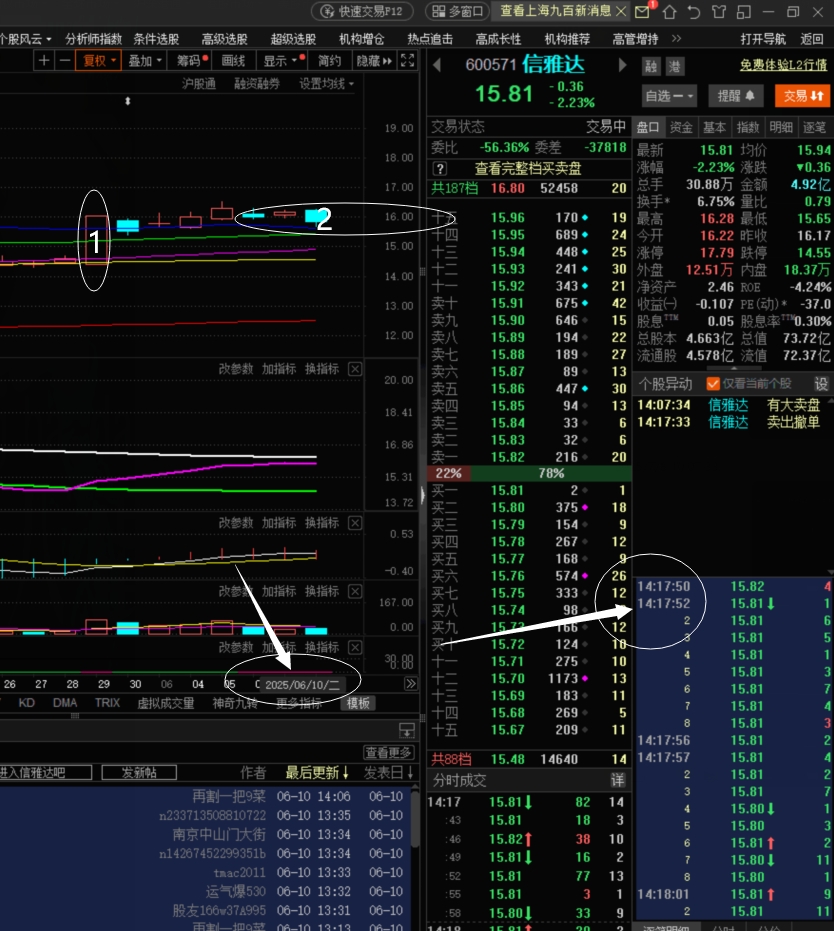This screenshot has height=931, width=834.
Task: Open the 复权 dropdown
Action: [x=99, y=61]
